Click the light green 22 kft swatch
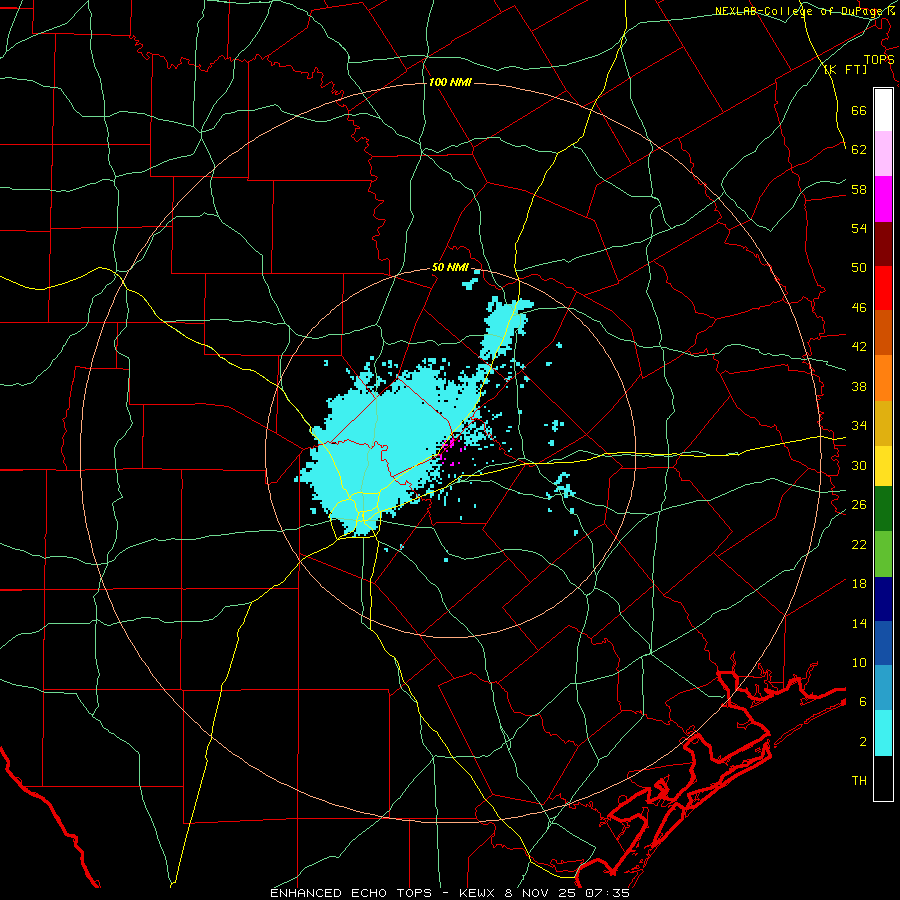 pyautogui.click(x=883, y=554)
